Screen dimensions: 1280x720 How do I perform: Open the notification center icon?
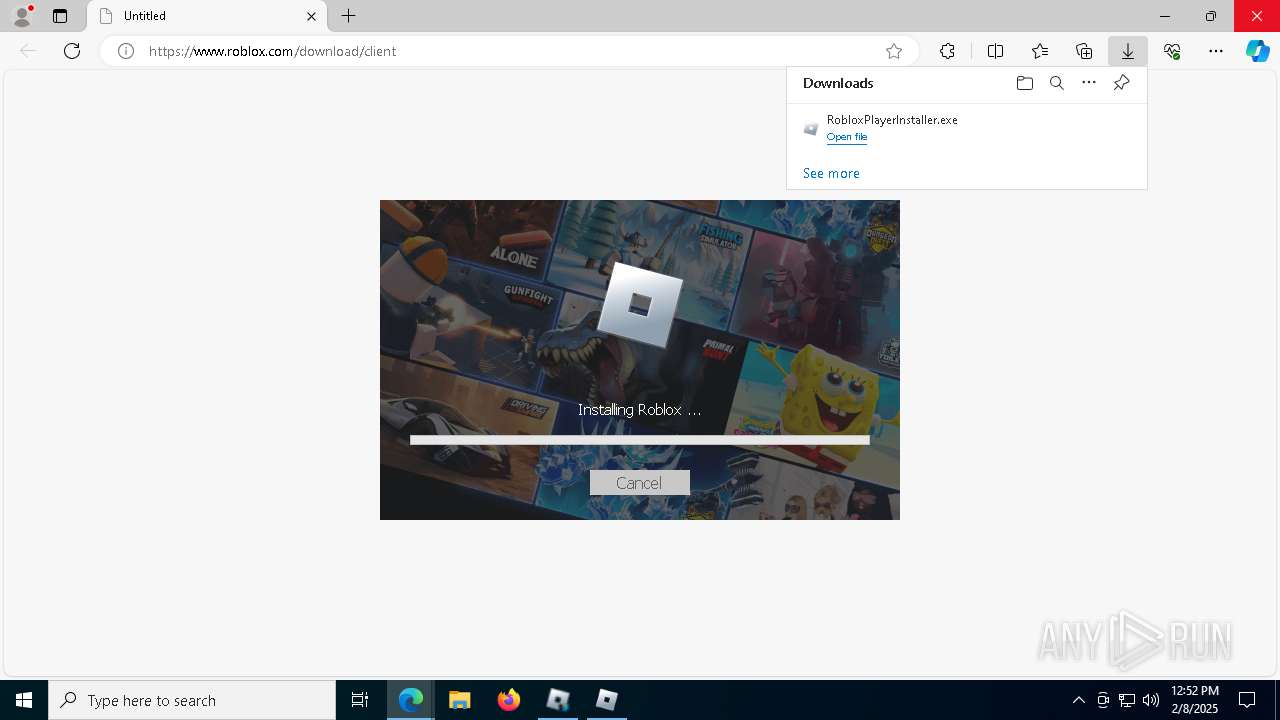(x=1247, y=700)
